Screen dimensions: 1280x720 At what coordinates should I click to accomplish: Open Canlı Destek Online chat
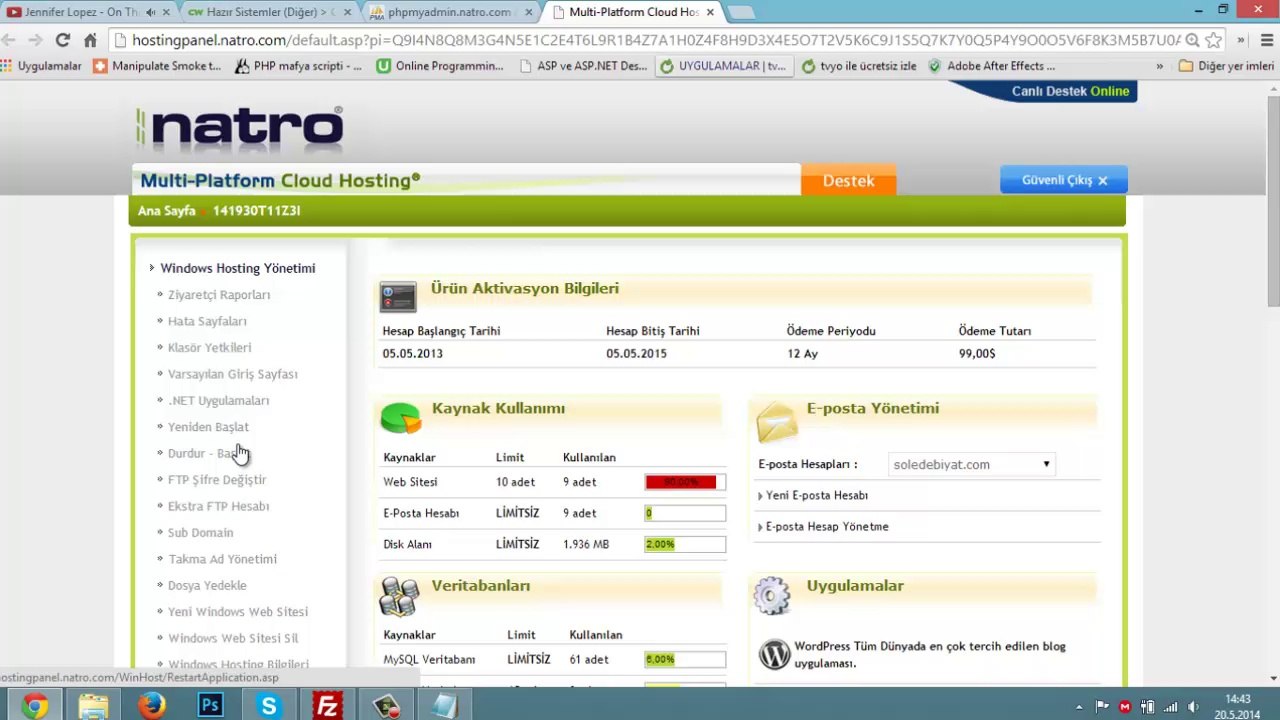point(1070,91)
